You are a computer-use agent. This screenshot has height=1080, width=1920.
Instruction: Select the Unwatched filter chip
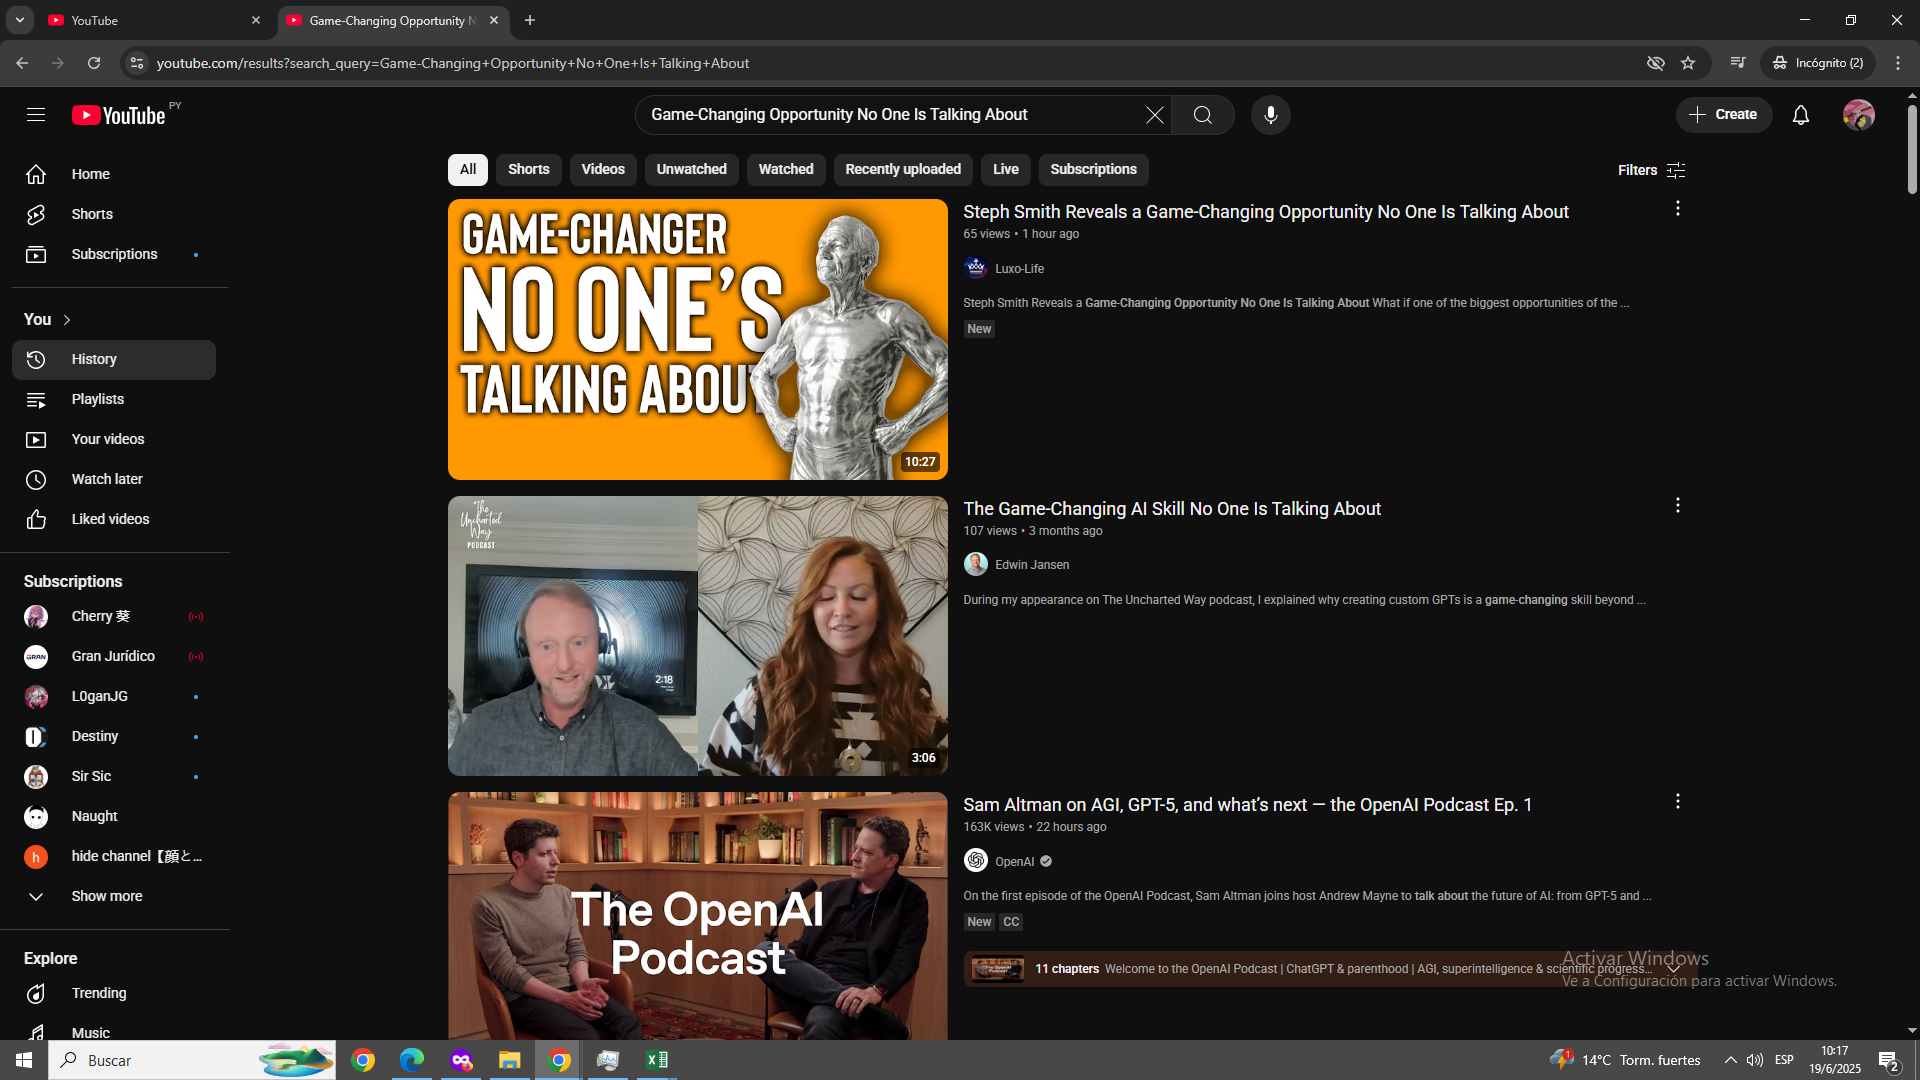692,170
